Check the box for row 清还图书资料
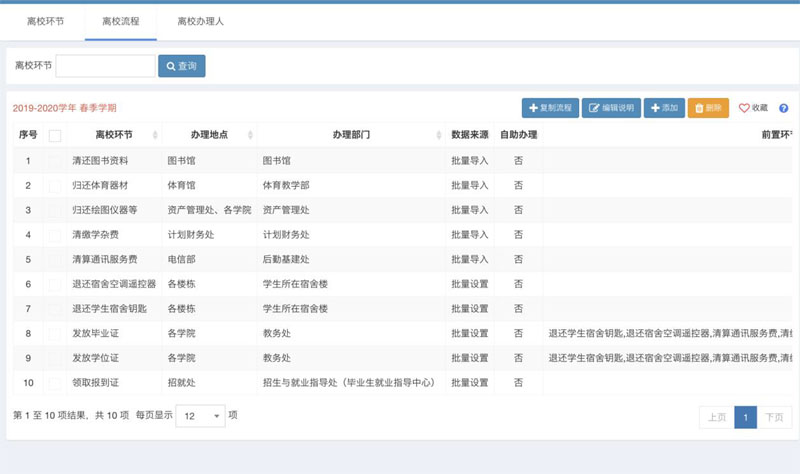The width and height of the screenshot is (800, 474). (55, 160)
